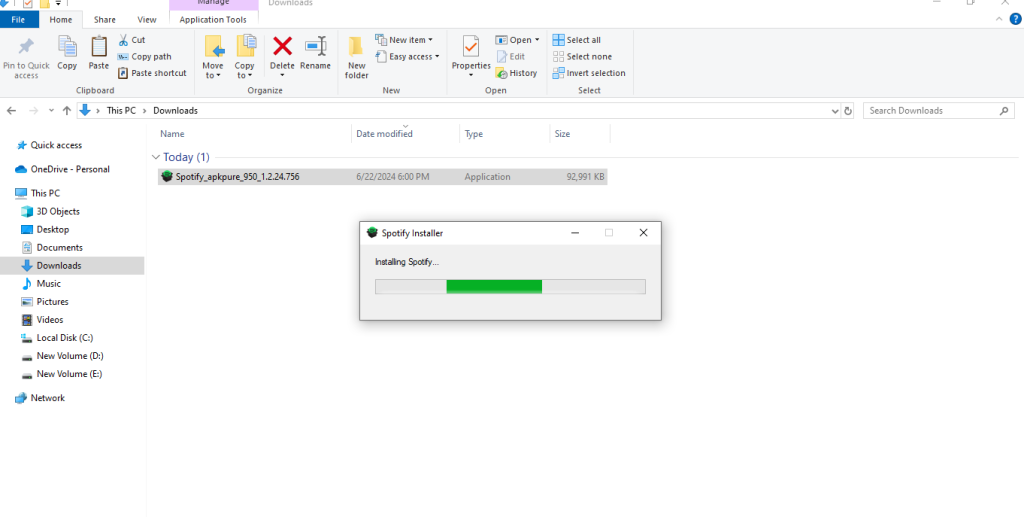The height and width of the screenshot is (517, 1024).
Task: Click the Search Downloads box
Action: point(939,111)
